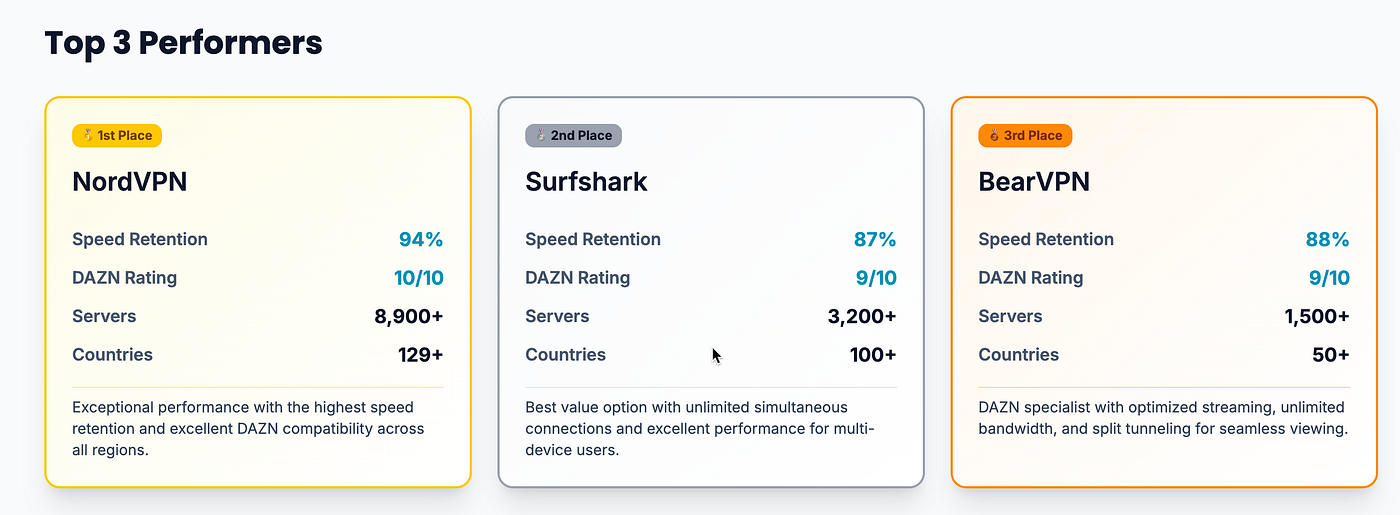Click the gold medal icon in 1st Place badge

click(x=88, y=136)
